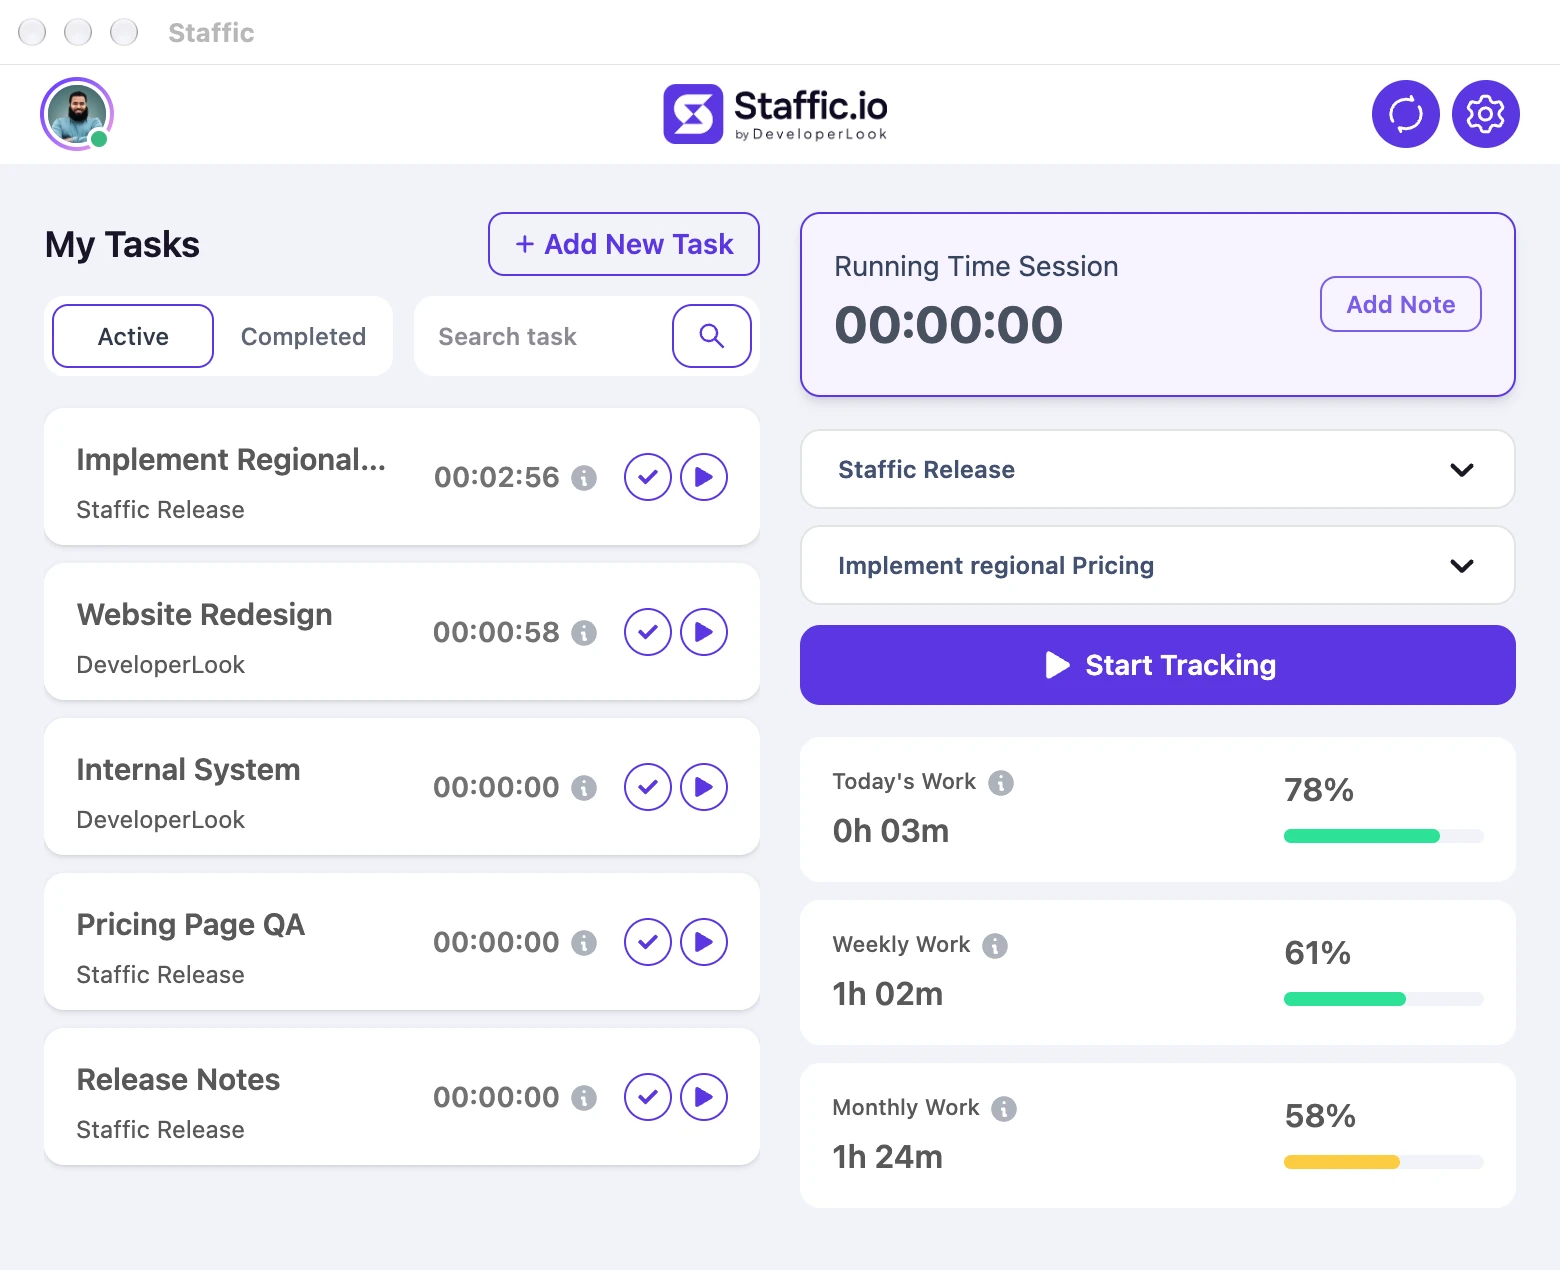Click info icon beside Today's Work
Screen dimensions: 1560x1270
[1001, 783]
